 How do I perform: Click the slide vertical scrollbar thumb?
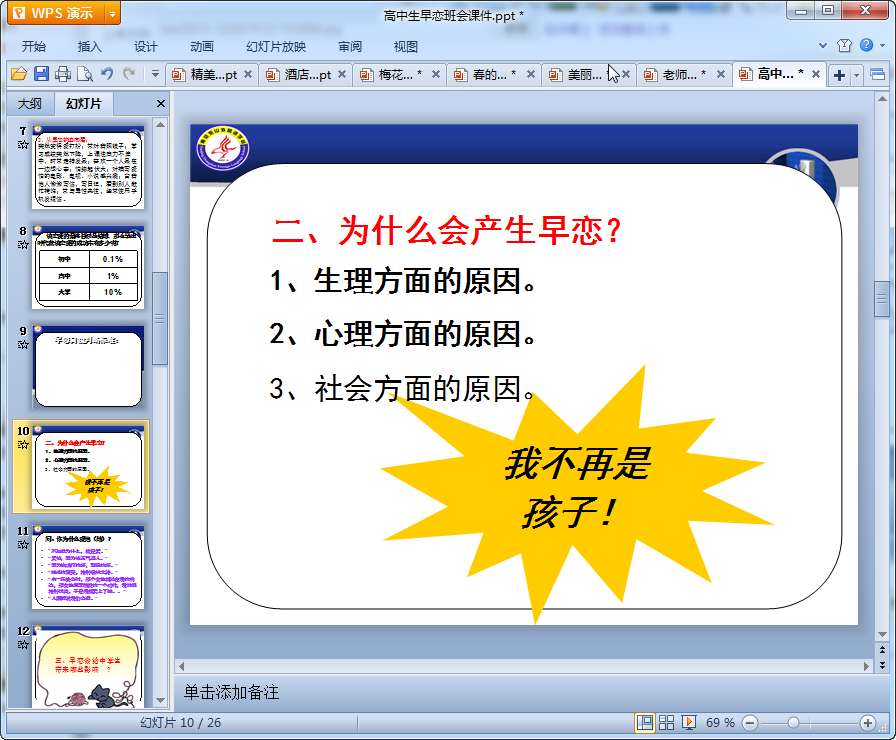[x=882, y=298]
